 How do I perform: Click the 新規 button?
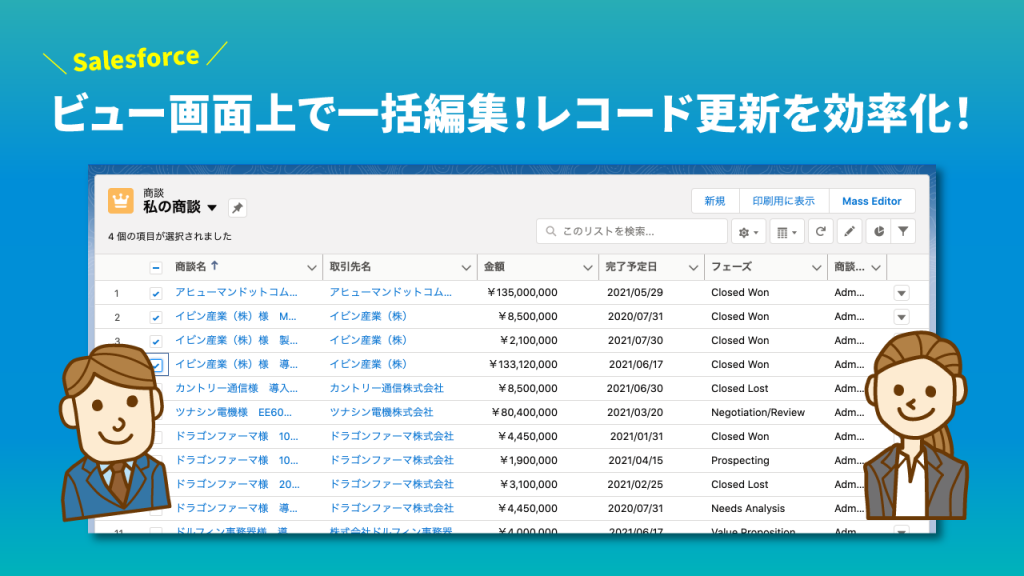click(714, 201)
